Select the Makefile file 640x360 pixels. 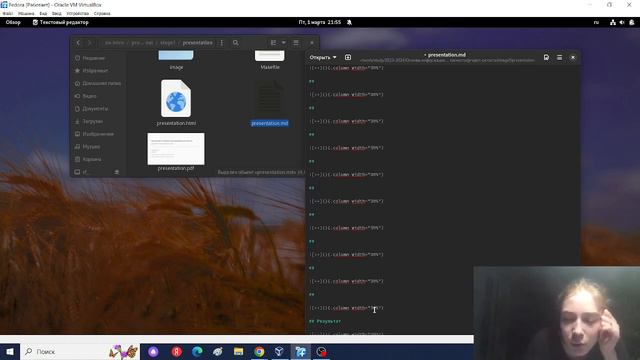(x=269, y=56)
